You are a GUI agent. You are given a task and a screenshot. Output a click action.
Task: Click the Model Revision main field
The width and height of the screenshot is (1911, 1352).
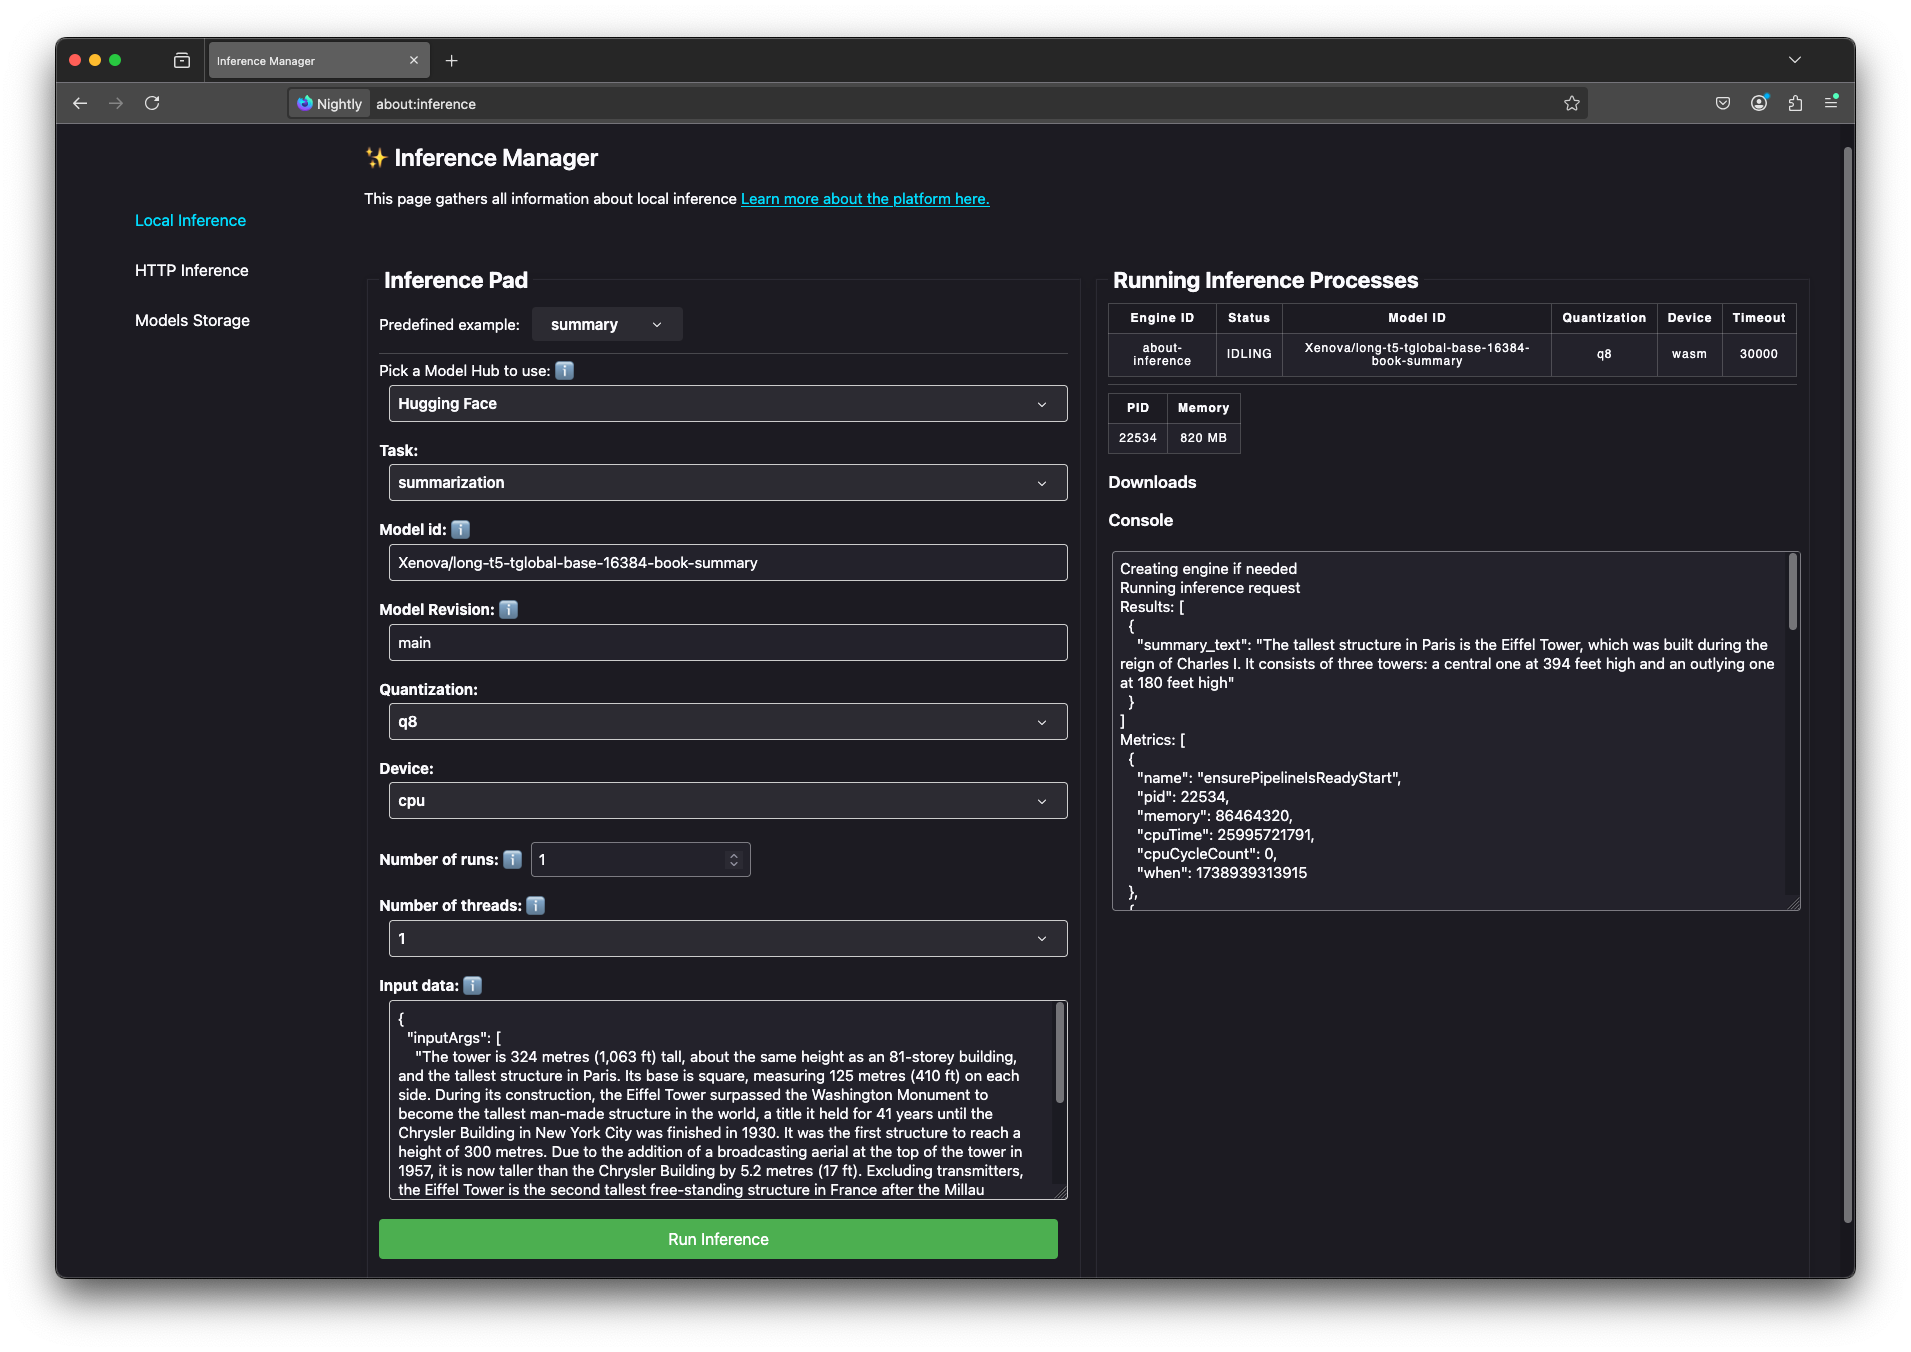727,642
